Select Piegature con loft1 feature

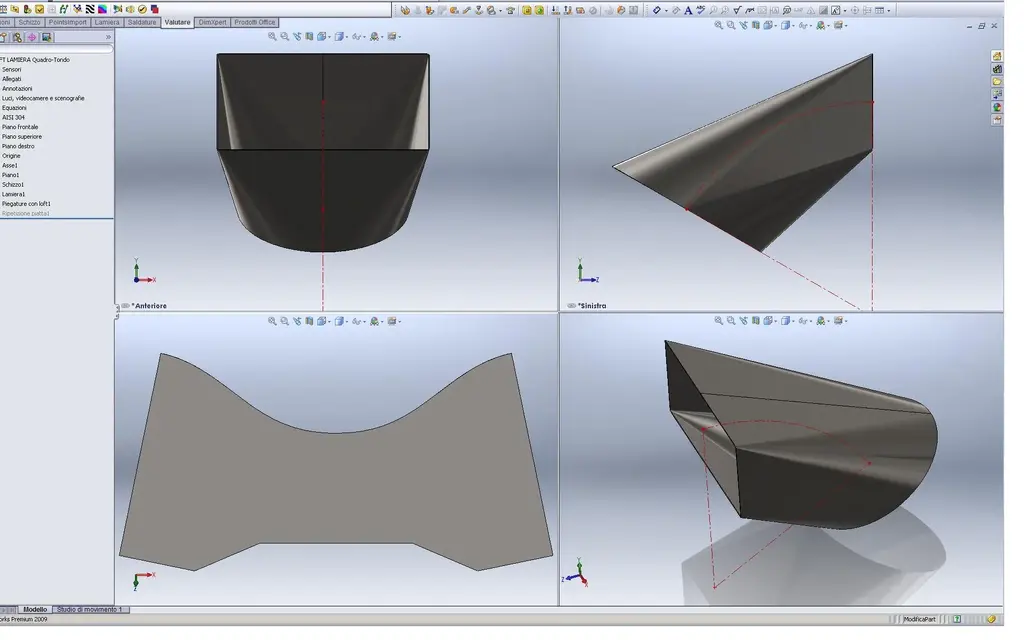tap(26, 204)
